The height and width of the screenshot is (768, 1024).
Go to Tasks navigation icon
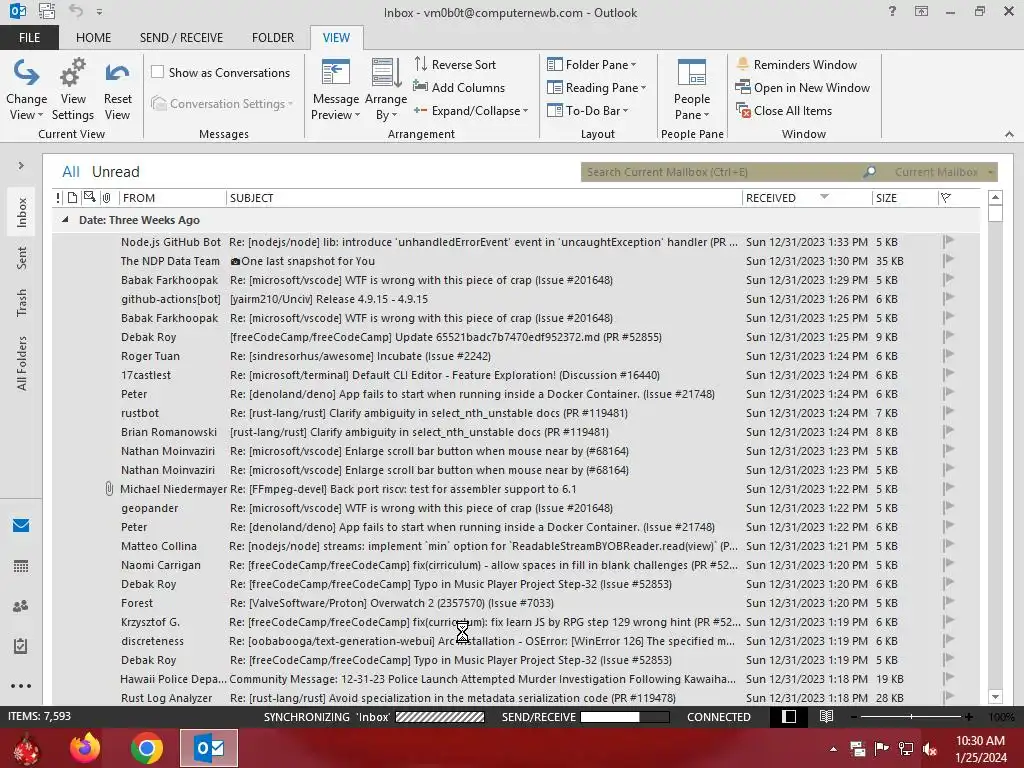coord(21,646)
